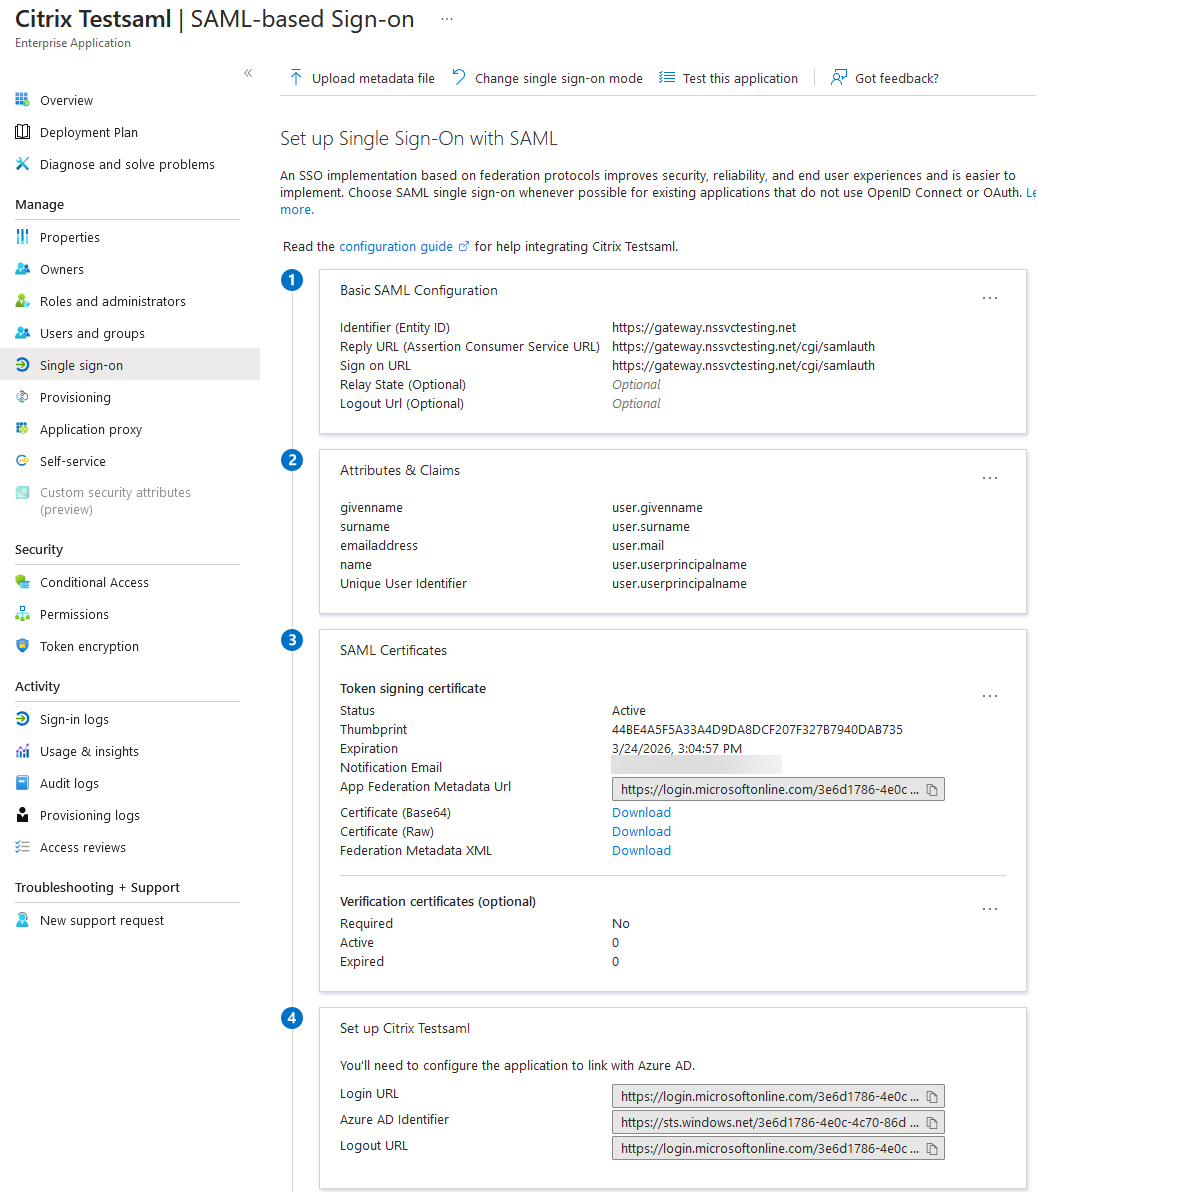This screenshot has height=1192, width=1200.
Task: Download Federation Metadata XML
Action: click(x=641, y=850)
